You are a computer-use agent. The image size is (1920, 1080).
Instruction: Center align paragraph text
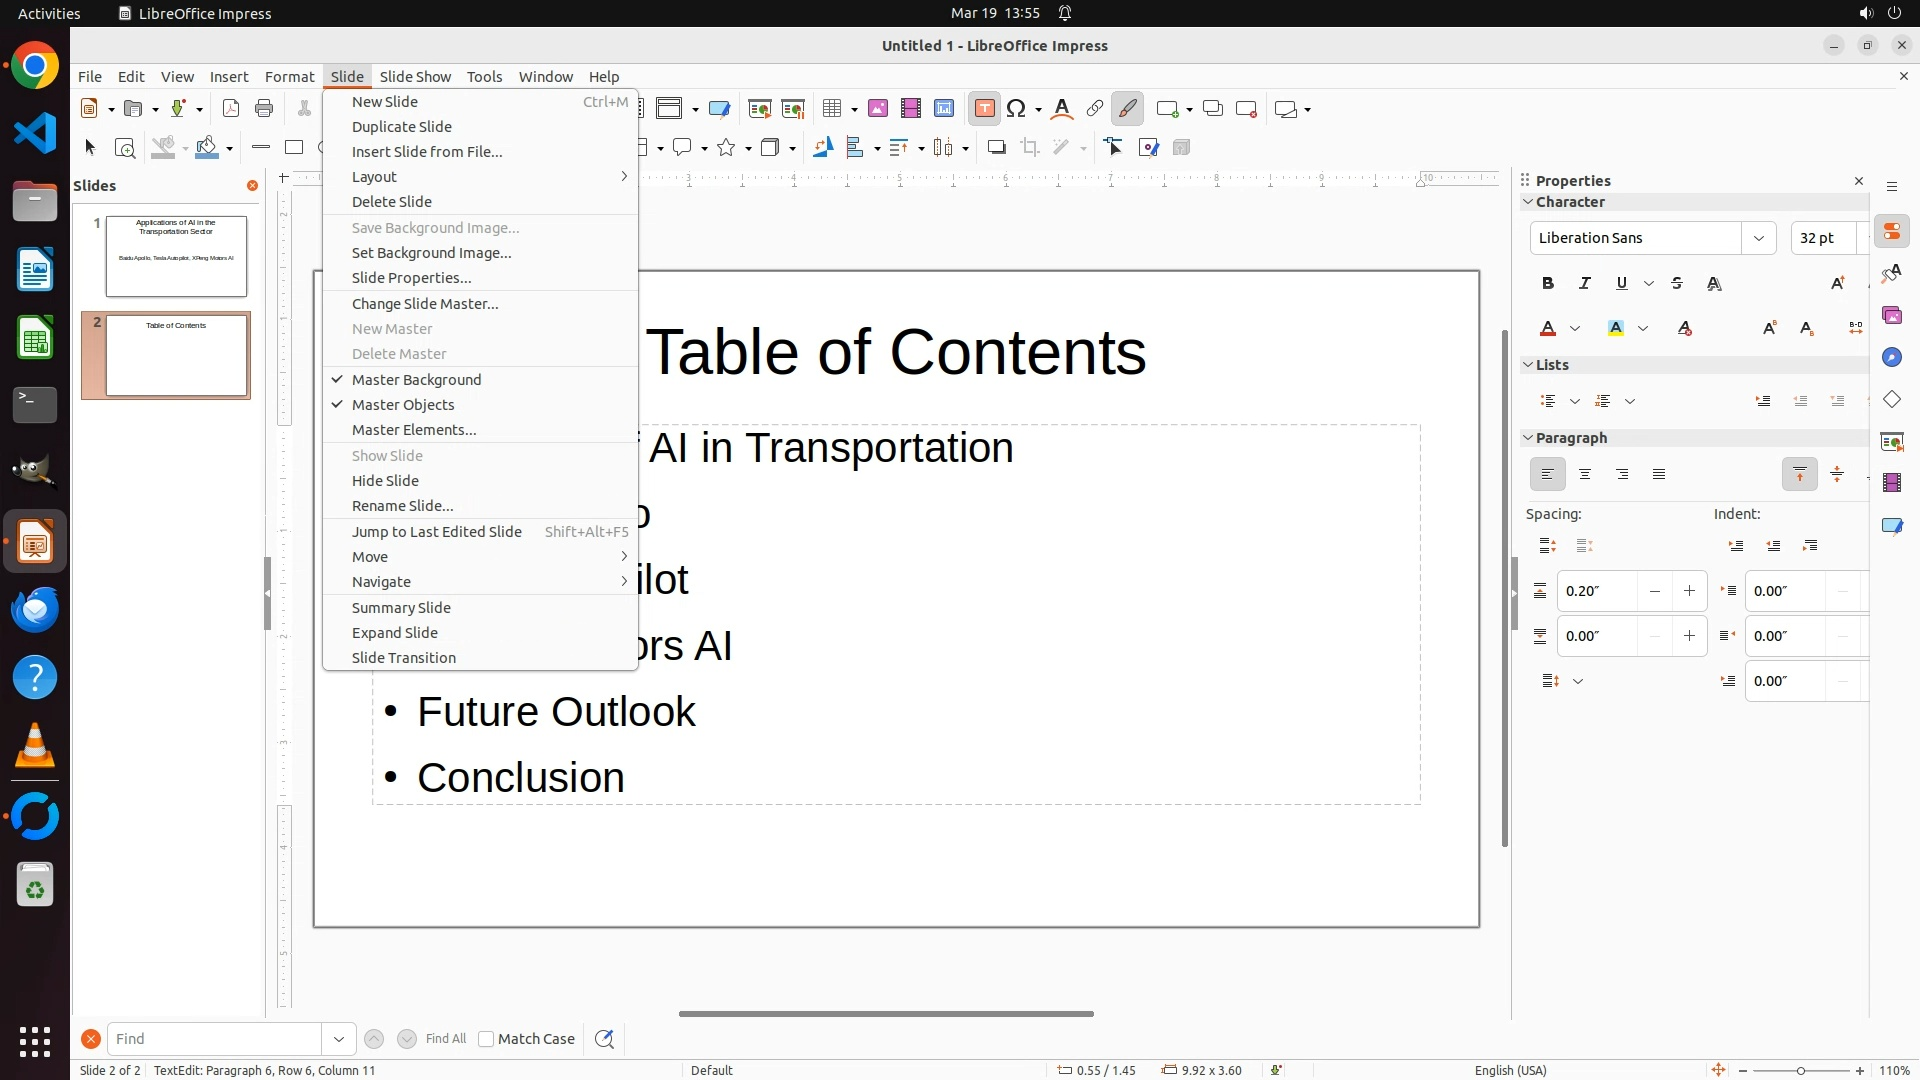pos(1585,475)
